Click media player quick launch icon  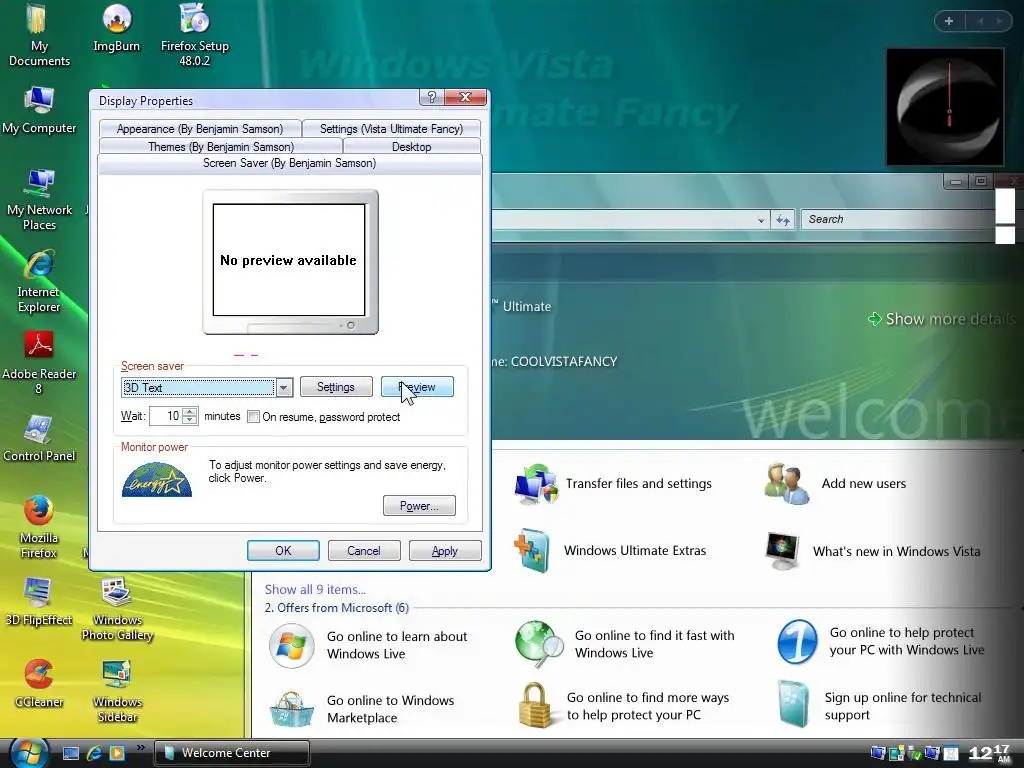[x=116, y=753]
